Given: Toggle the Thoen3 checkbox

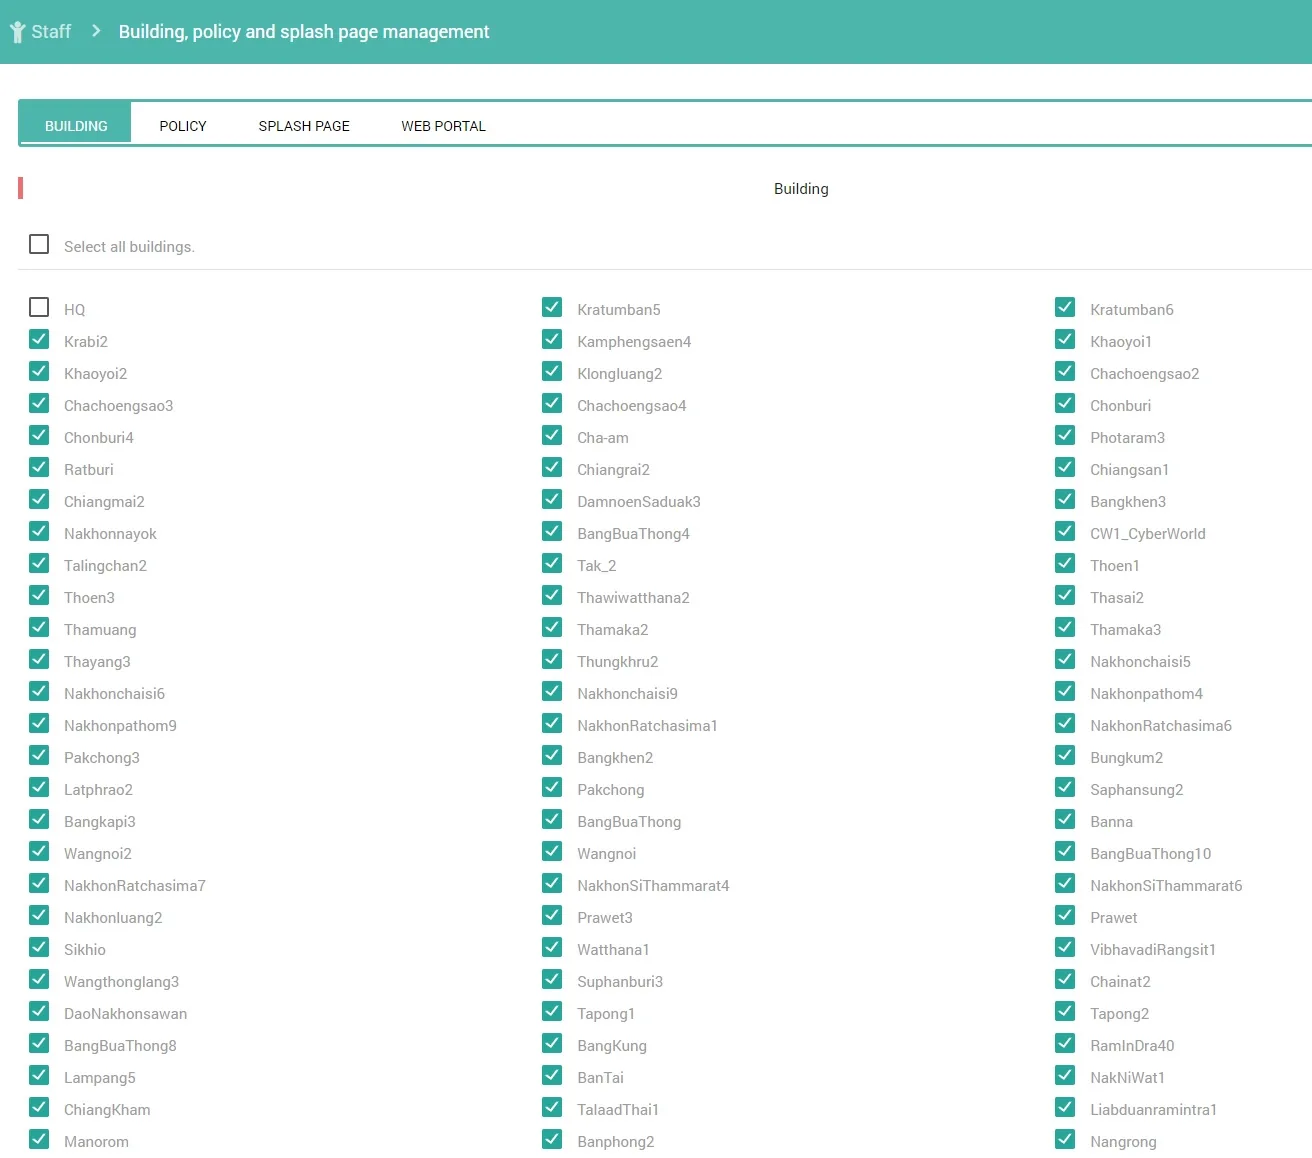Looking at the screenshot, I should [x=39, y=595].
